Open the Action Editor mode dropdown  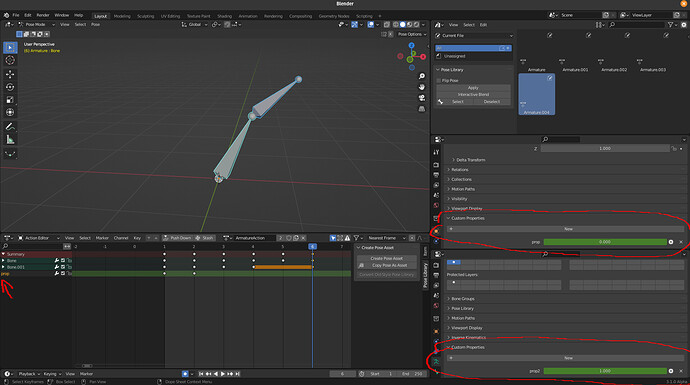[x=38, y=238]
